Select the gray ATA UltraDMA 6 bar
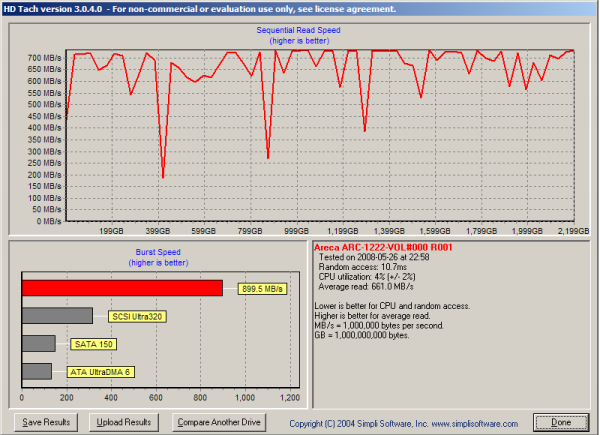Screen dimensions: 600x435 (37, 371)
